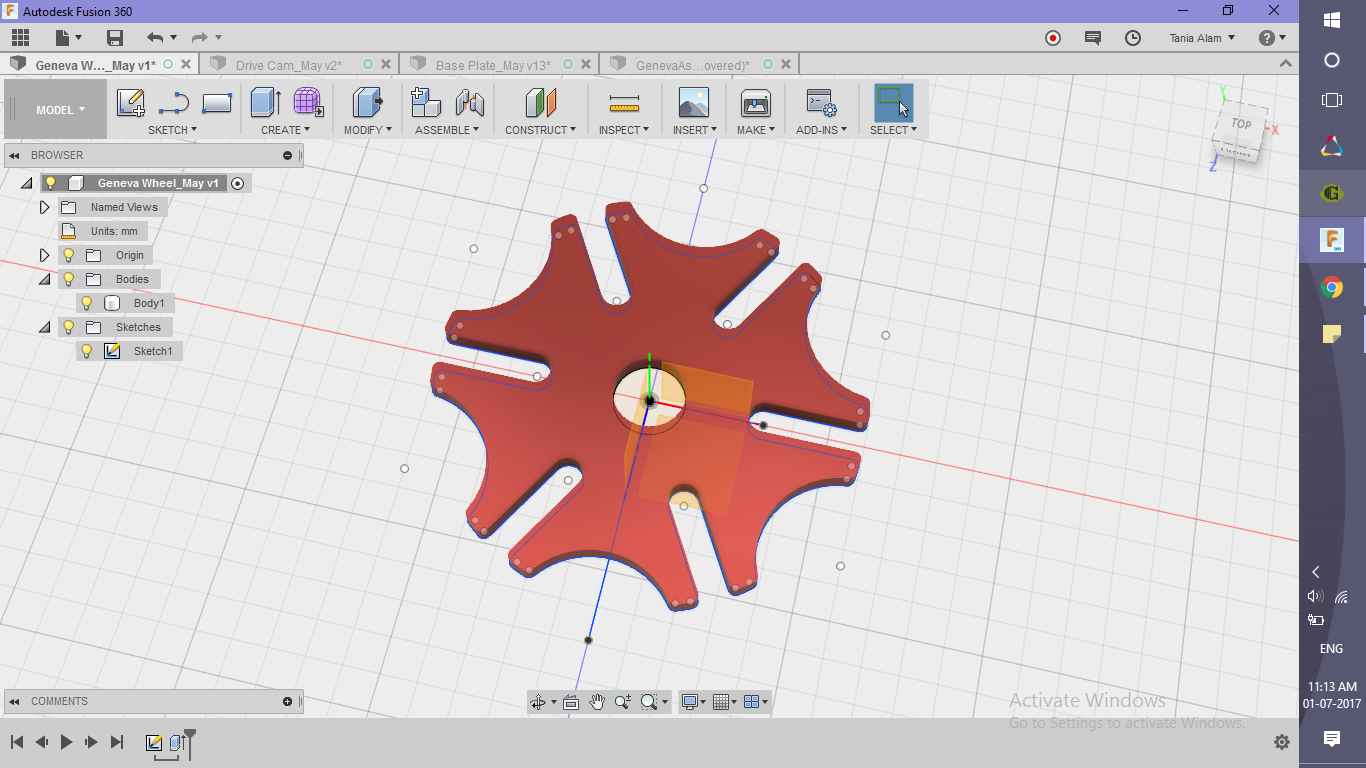Click the Orbit navigation tool
Viewport: 1366px width, 768px height.
pyautogui.click(x=540, y=702)
